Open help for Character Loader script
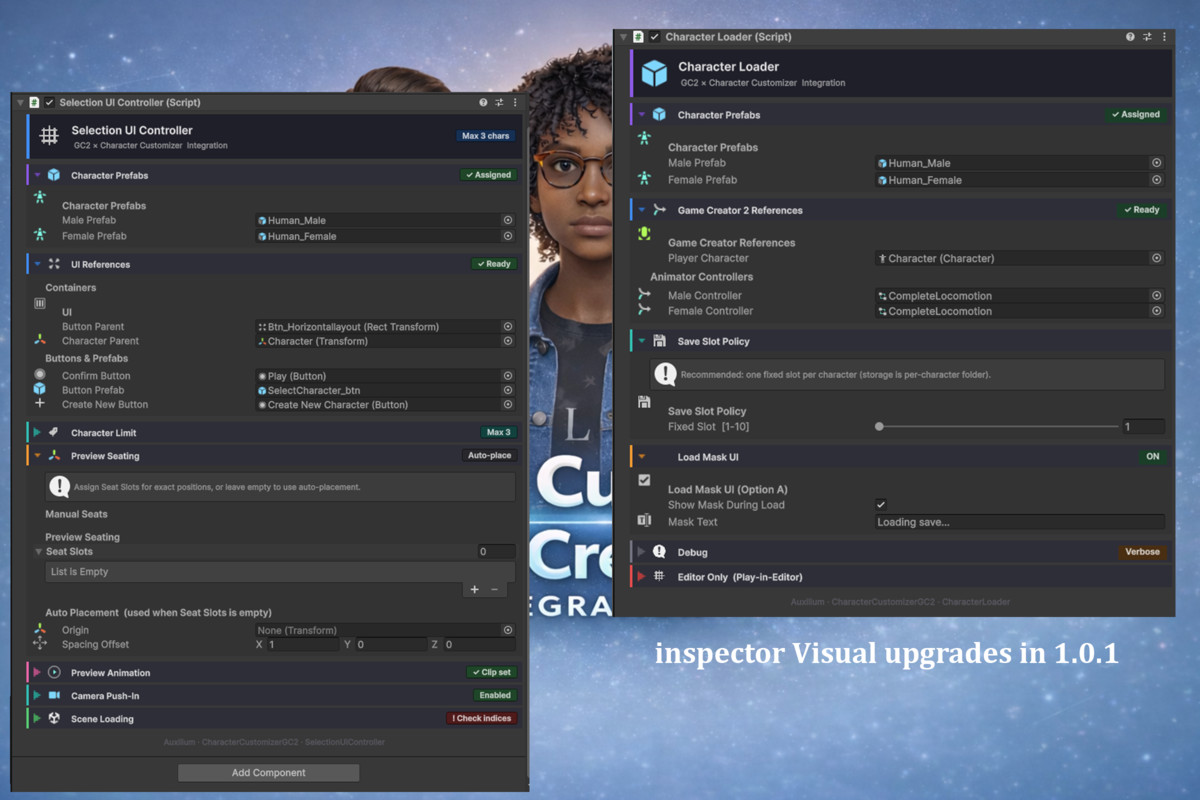The width and height of the screenshot is (1200, 800). (x=1130, y=36)
